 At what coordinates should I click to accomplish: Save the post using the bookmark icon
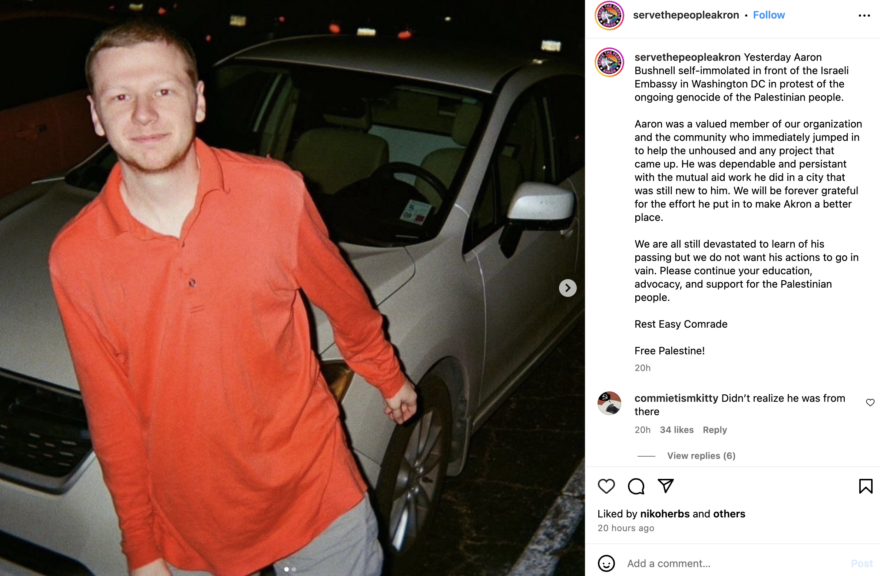(x=865, y=486)
